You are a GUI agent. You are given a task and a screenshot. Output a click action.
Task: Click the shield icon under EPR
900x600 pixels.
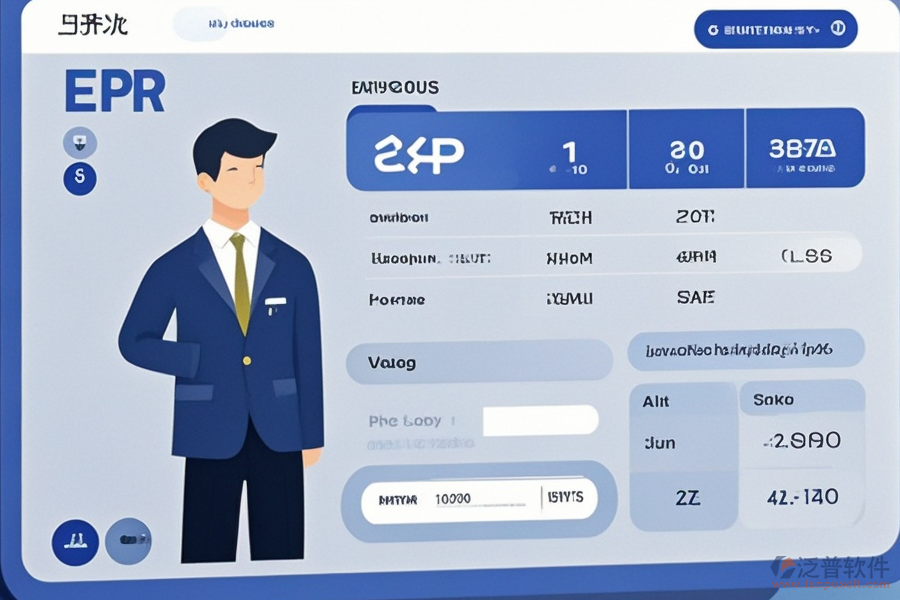80,142
